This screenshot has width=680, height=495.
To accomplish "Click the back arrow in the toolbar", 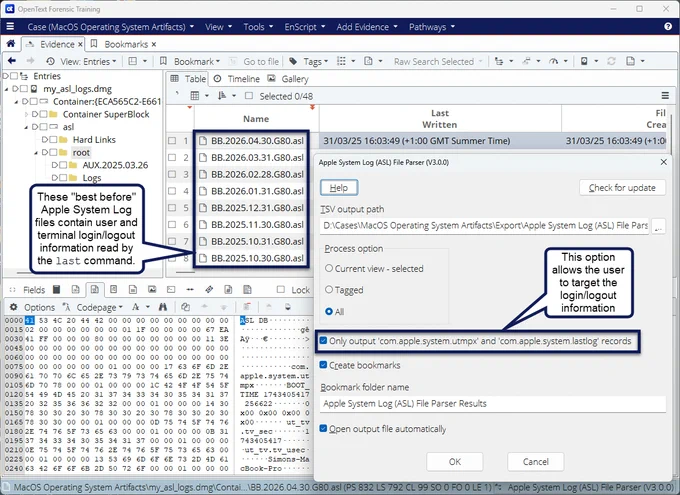I will 12,61.
